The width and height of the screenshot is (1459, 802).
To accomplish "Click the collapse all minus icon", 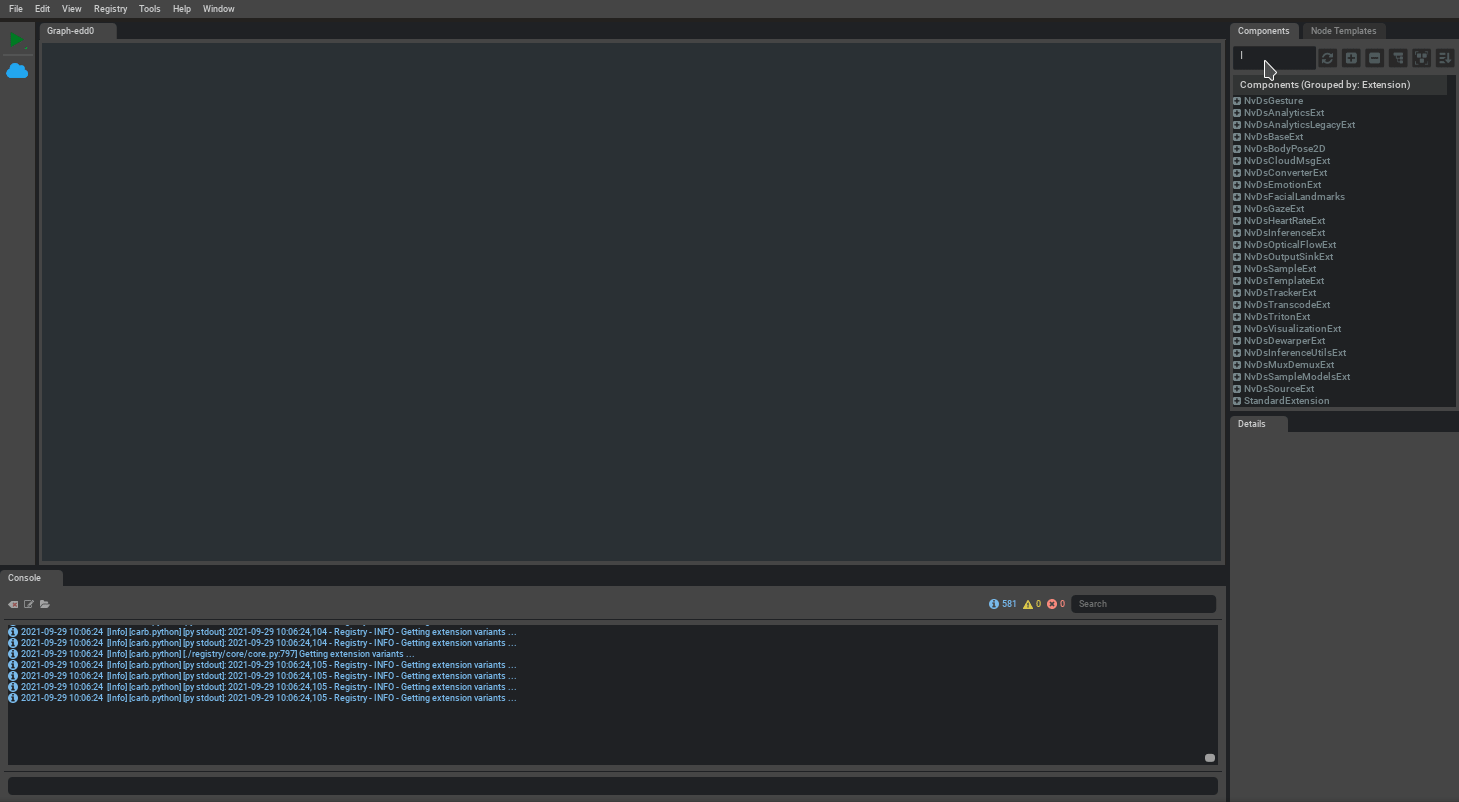I will click(1375, 59).
